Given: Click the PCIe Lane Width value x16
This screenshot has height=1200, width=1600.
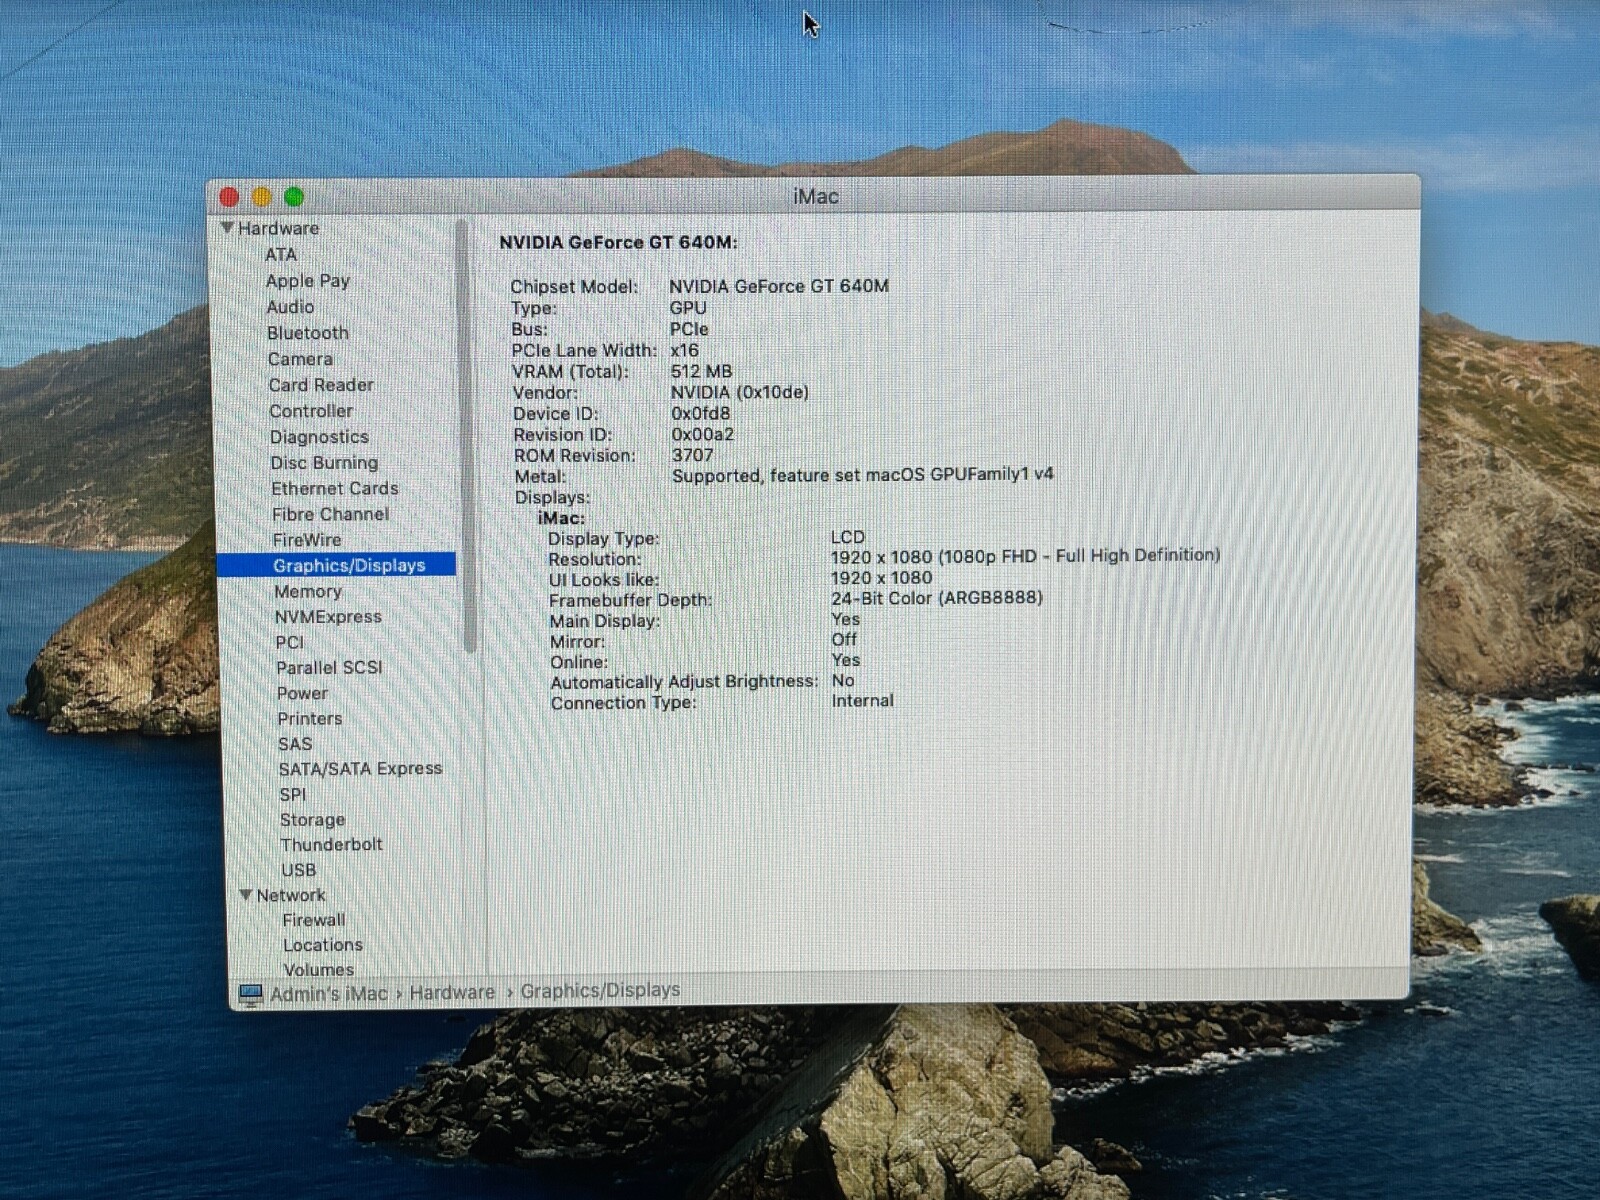Looking at the screenshot, I should (685, 350).
